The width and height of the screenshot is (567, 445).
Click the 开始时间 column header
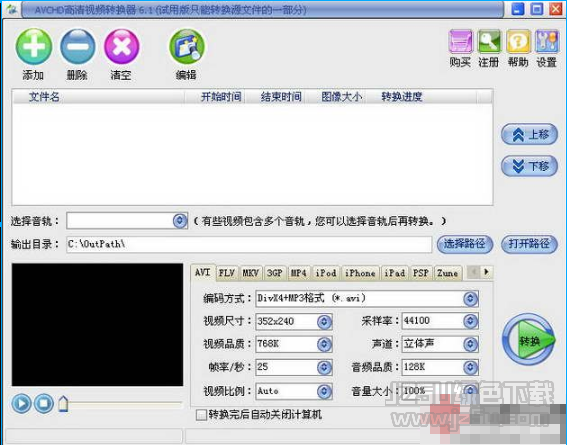click(x=214, y=97)
